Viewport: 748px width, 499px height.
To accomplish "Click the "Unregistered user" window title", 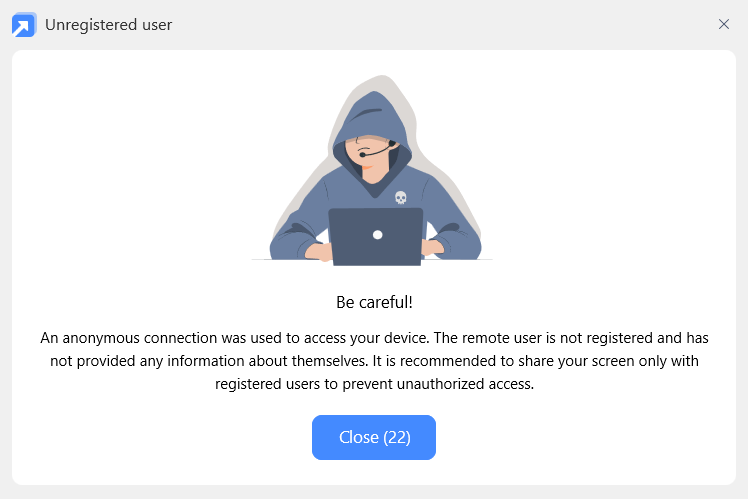I will pyautogui.click(x=108, y=25).
